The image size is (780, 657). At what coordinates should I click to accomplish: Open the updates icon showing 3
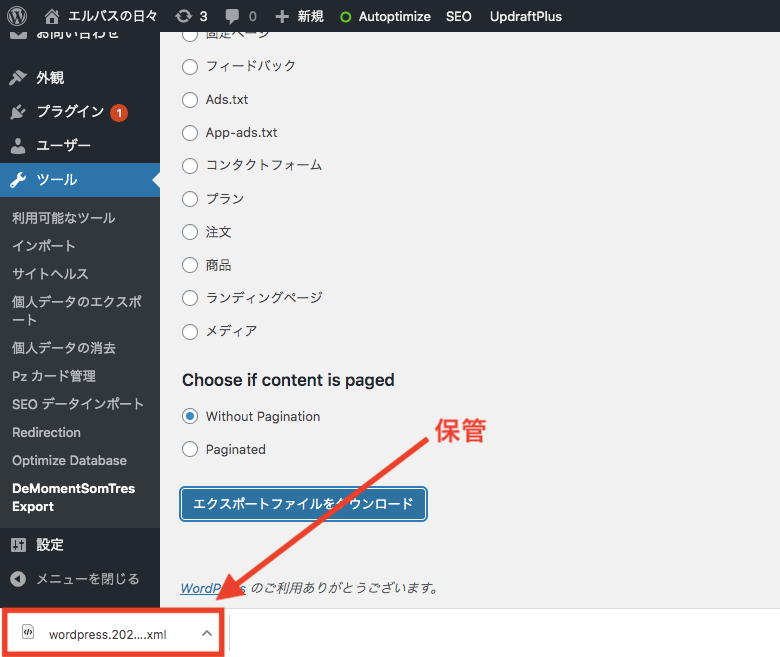tap(183, 16)
